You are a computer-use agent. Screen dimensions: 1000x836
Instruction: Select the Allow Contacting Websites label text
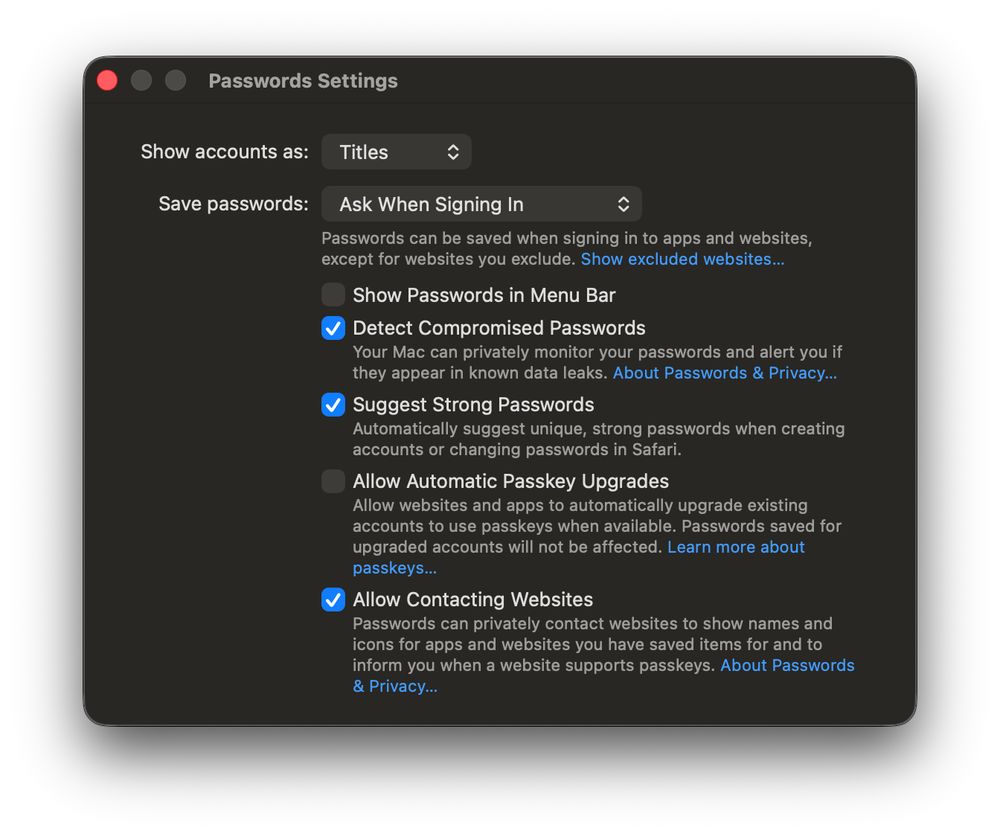coord(473,600)
